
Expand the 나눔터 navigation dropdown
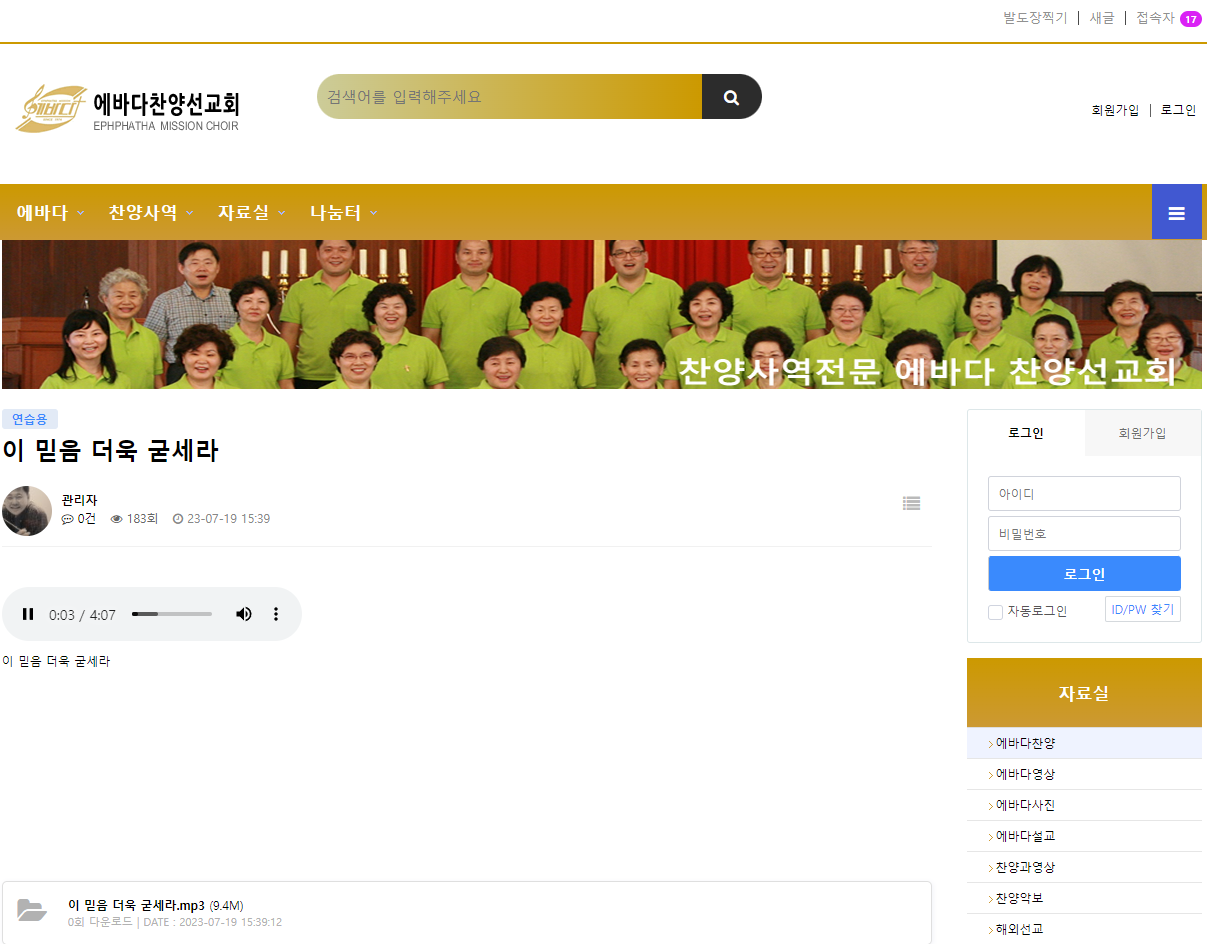[x=343, y=212]
